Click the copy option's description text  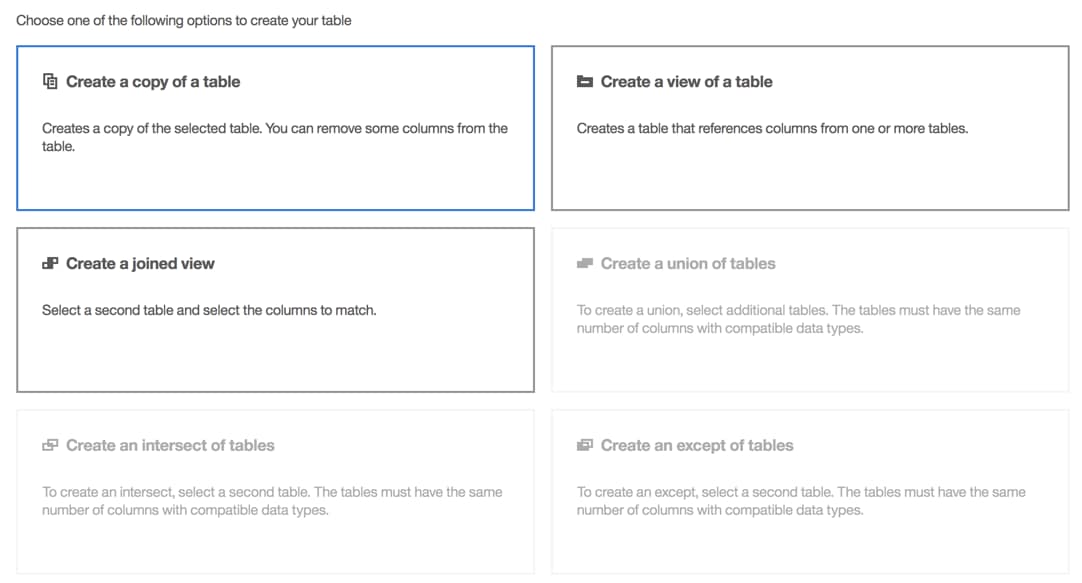pos(274,136)
